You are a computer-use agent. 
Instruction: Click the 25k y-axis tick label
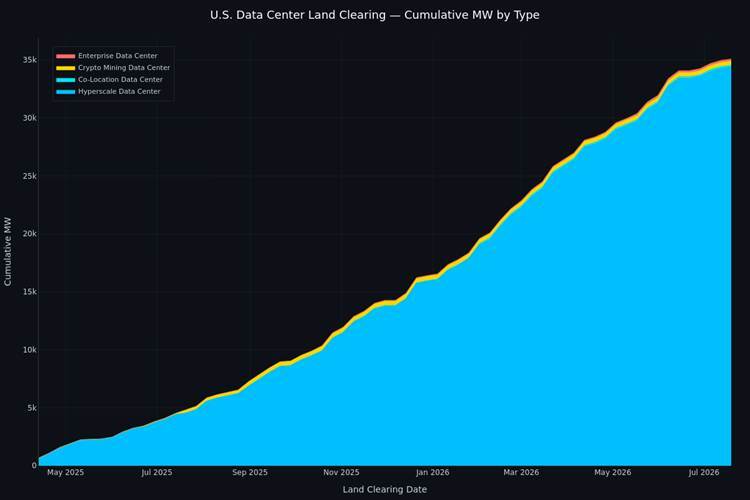(x=30, y=176)
